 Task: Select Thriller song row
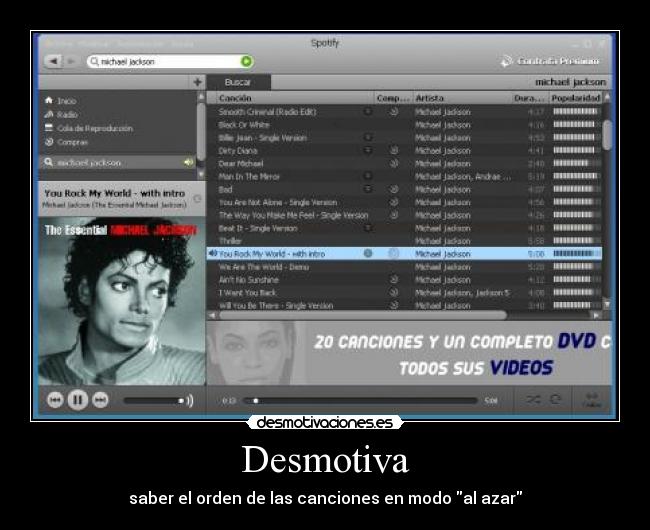[404, 241]
